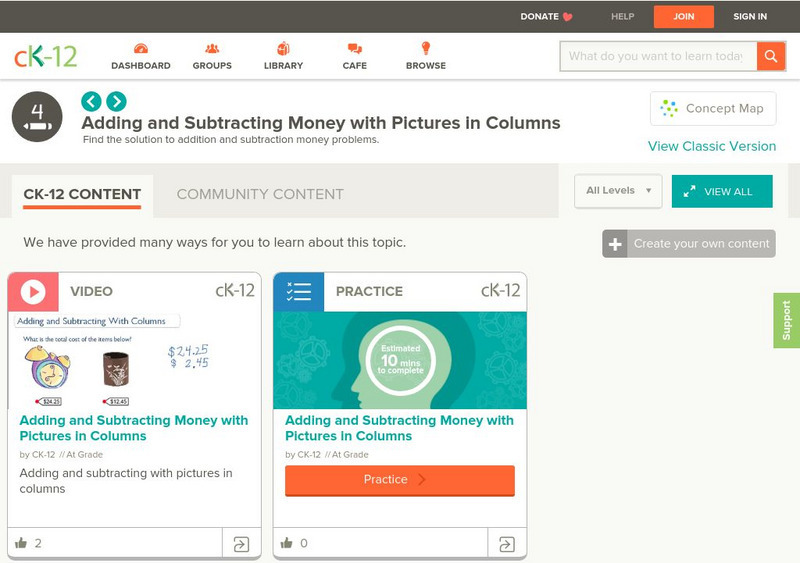Click Create your own content button
Screen dimensions: 800x563
coord(689,243)
